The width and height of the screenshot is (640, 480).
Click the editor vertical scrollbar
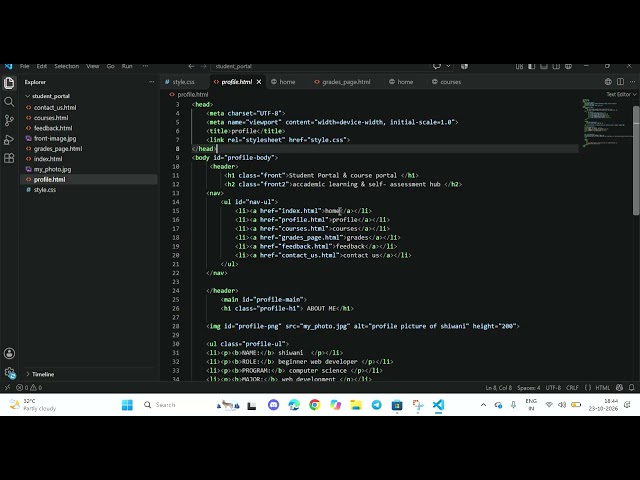point(636,160)
